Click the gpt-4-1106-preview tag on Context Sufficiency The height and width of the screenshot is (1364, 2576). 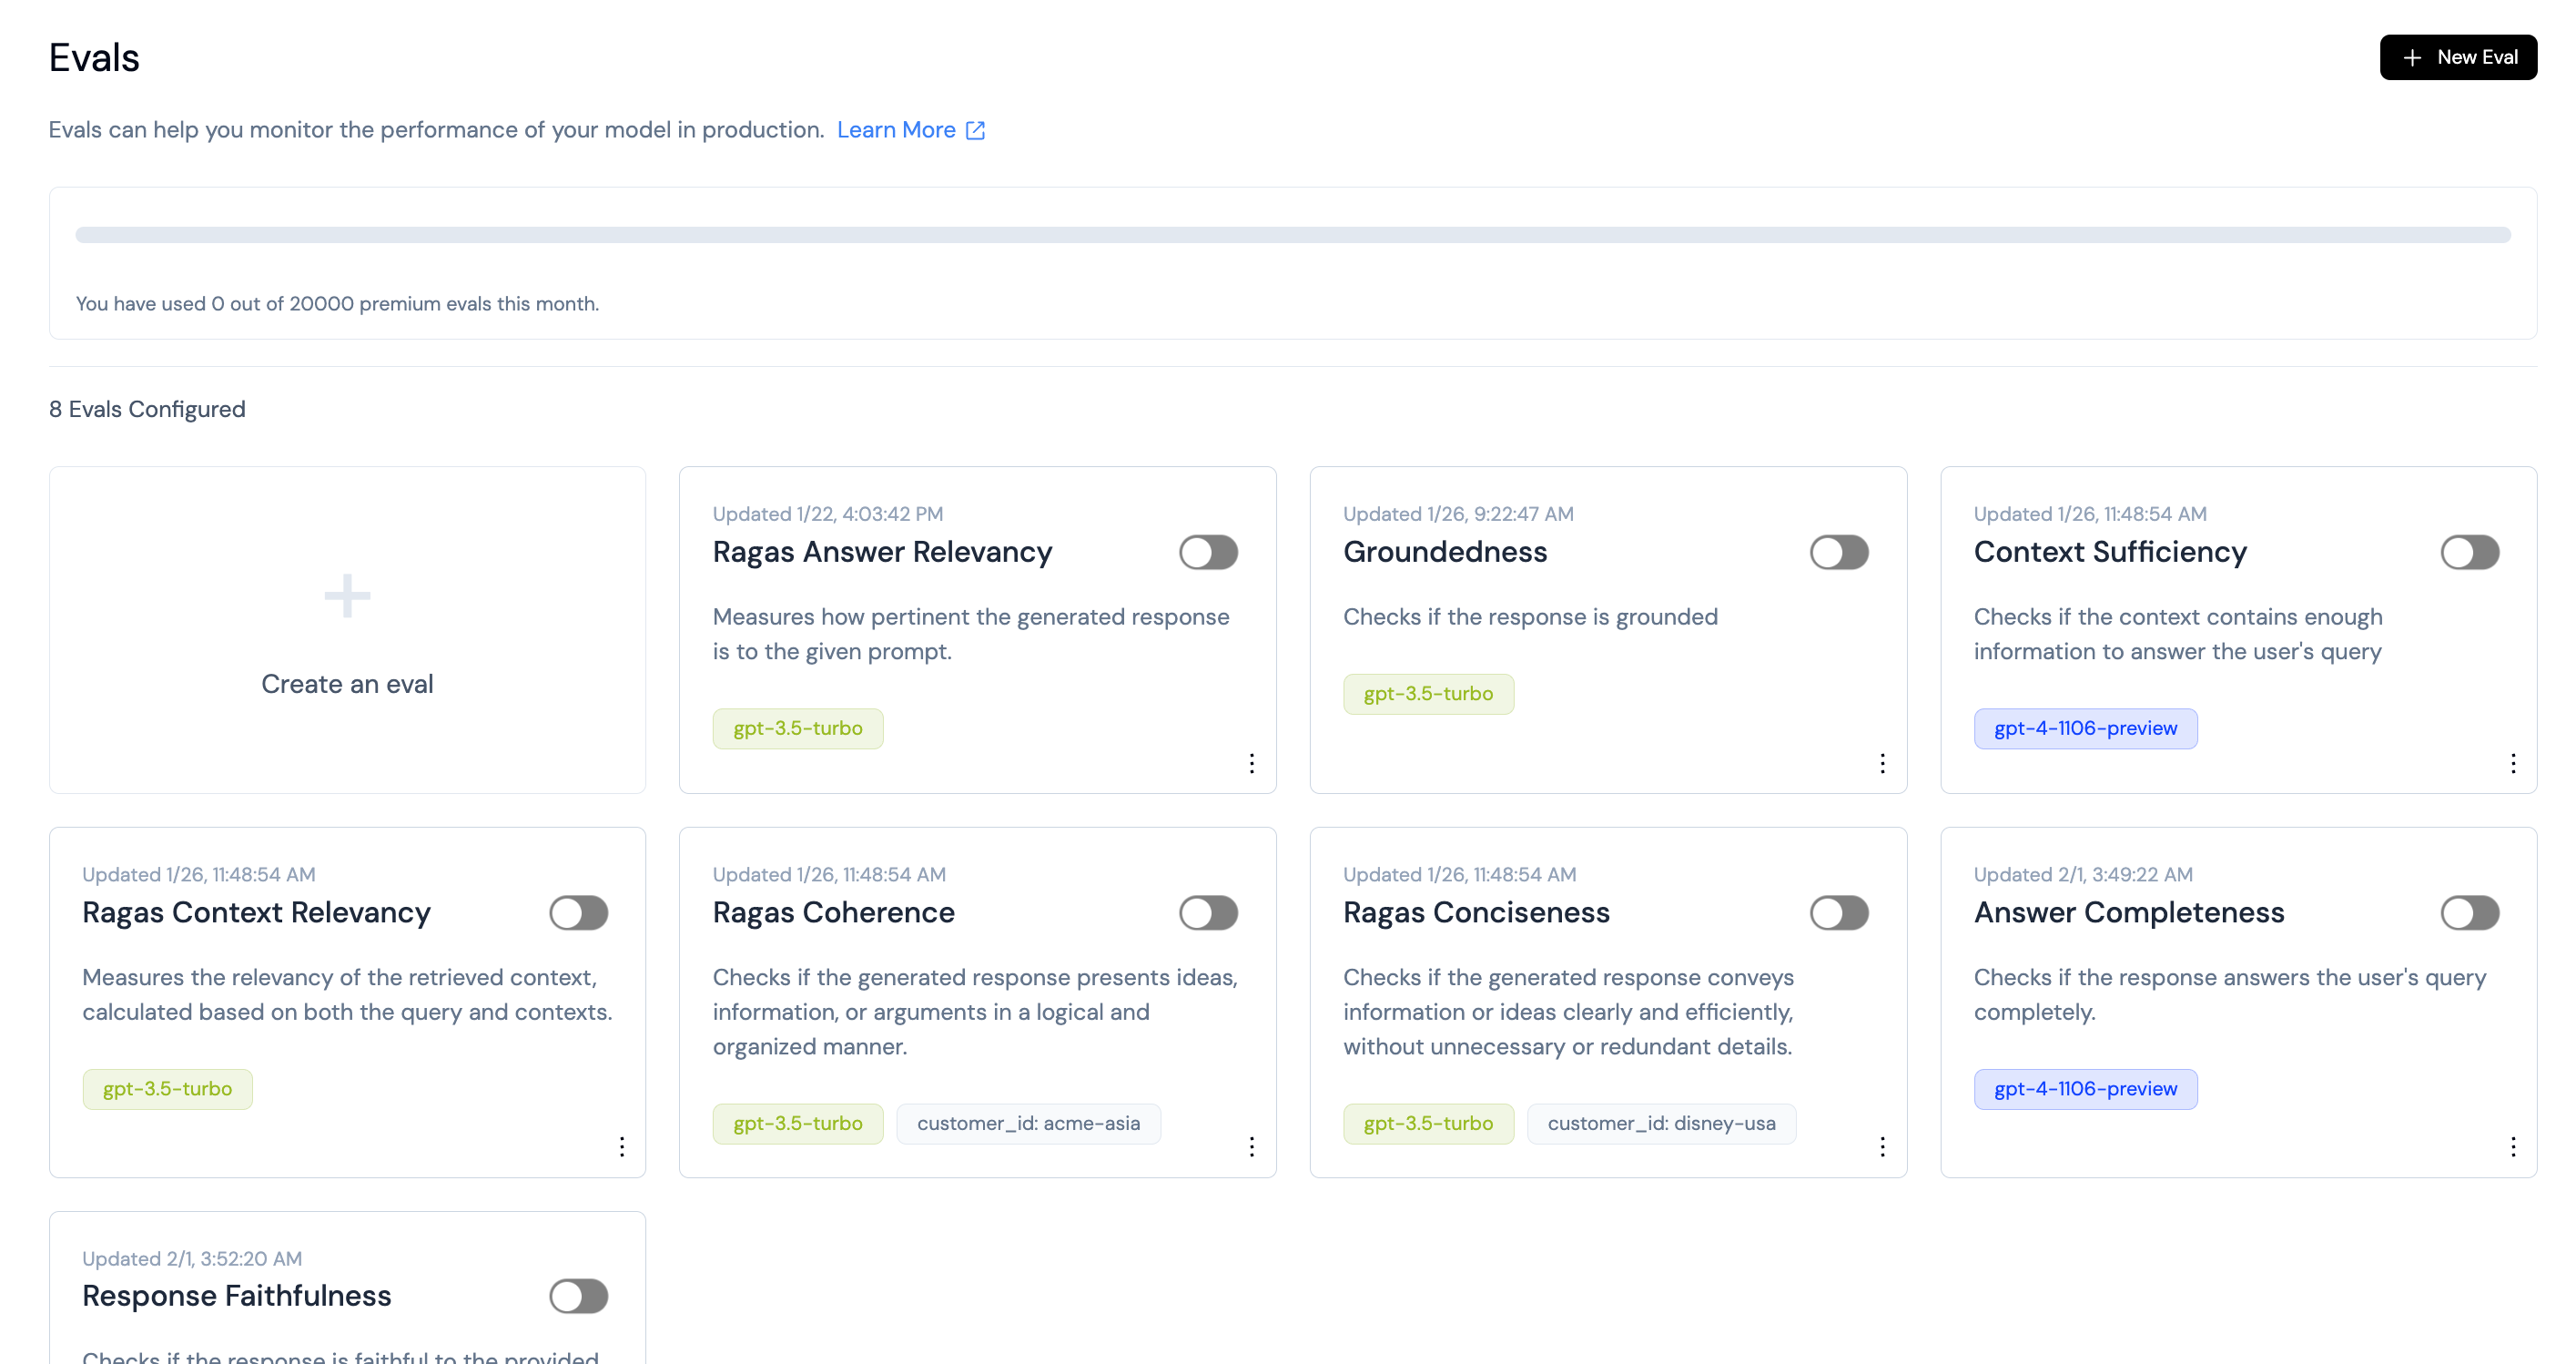2085,728
